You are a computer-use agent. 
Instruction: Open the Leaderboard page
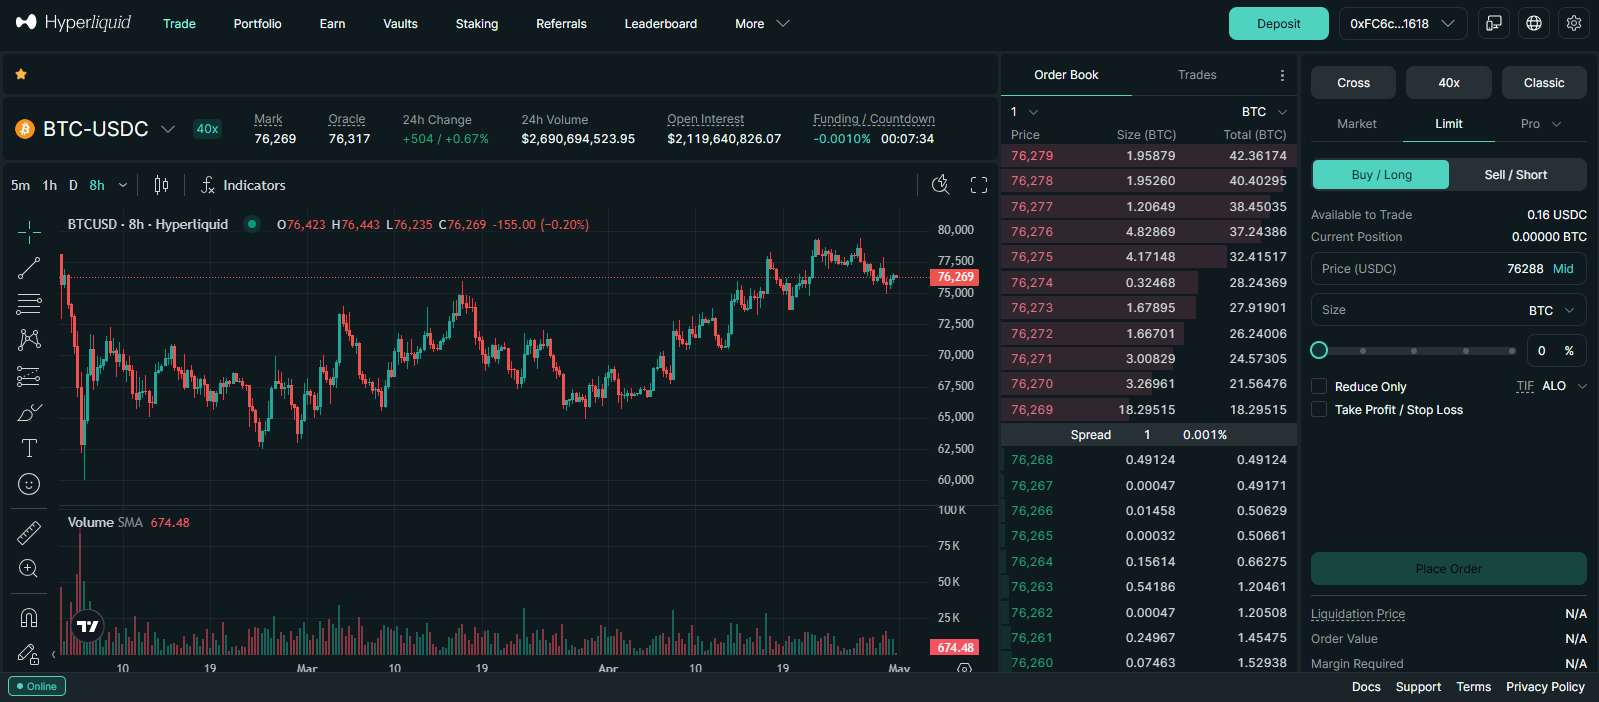pyautogui.click(x=661, y=23)
